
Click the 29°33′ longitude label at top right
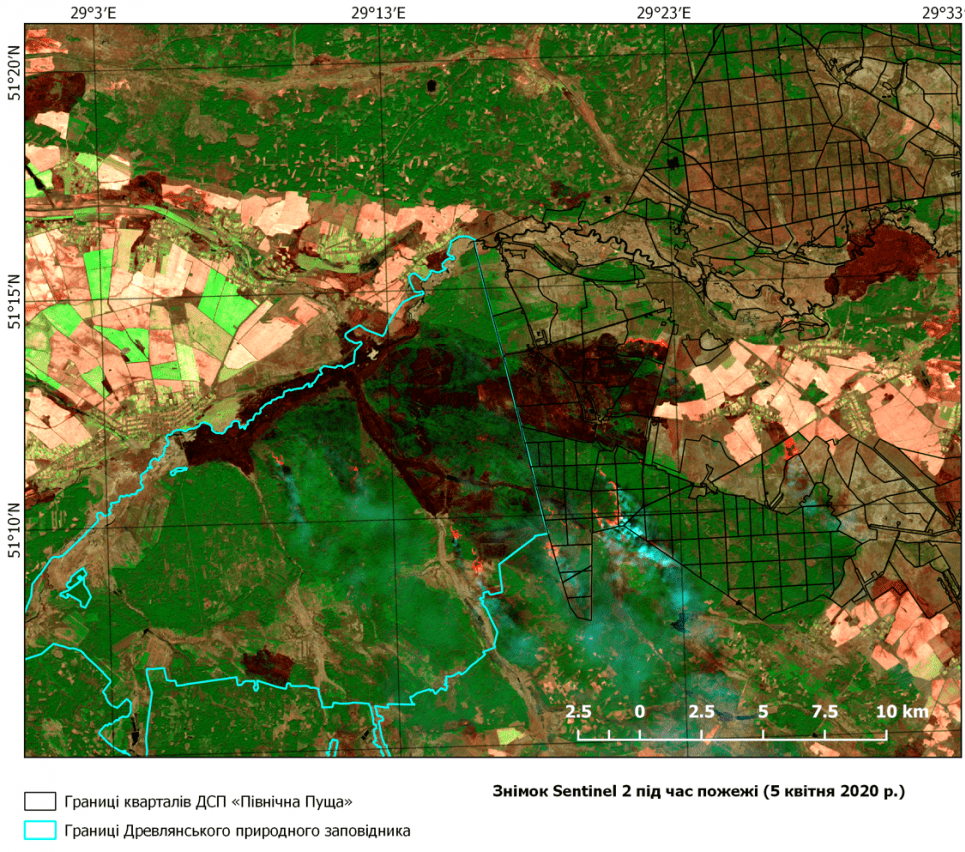click(x=943, y=13)
